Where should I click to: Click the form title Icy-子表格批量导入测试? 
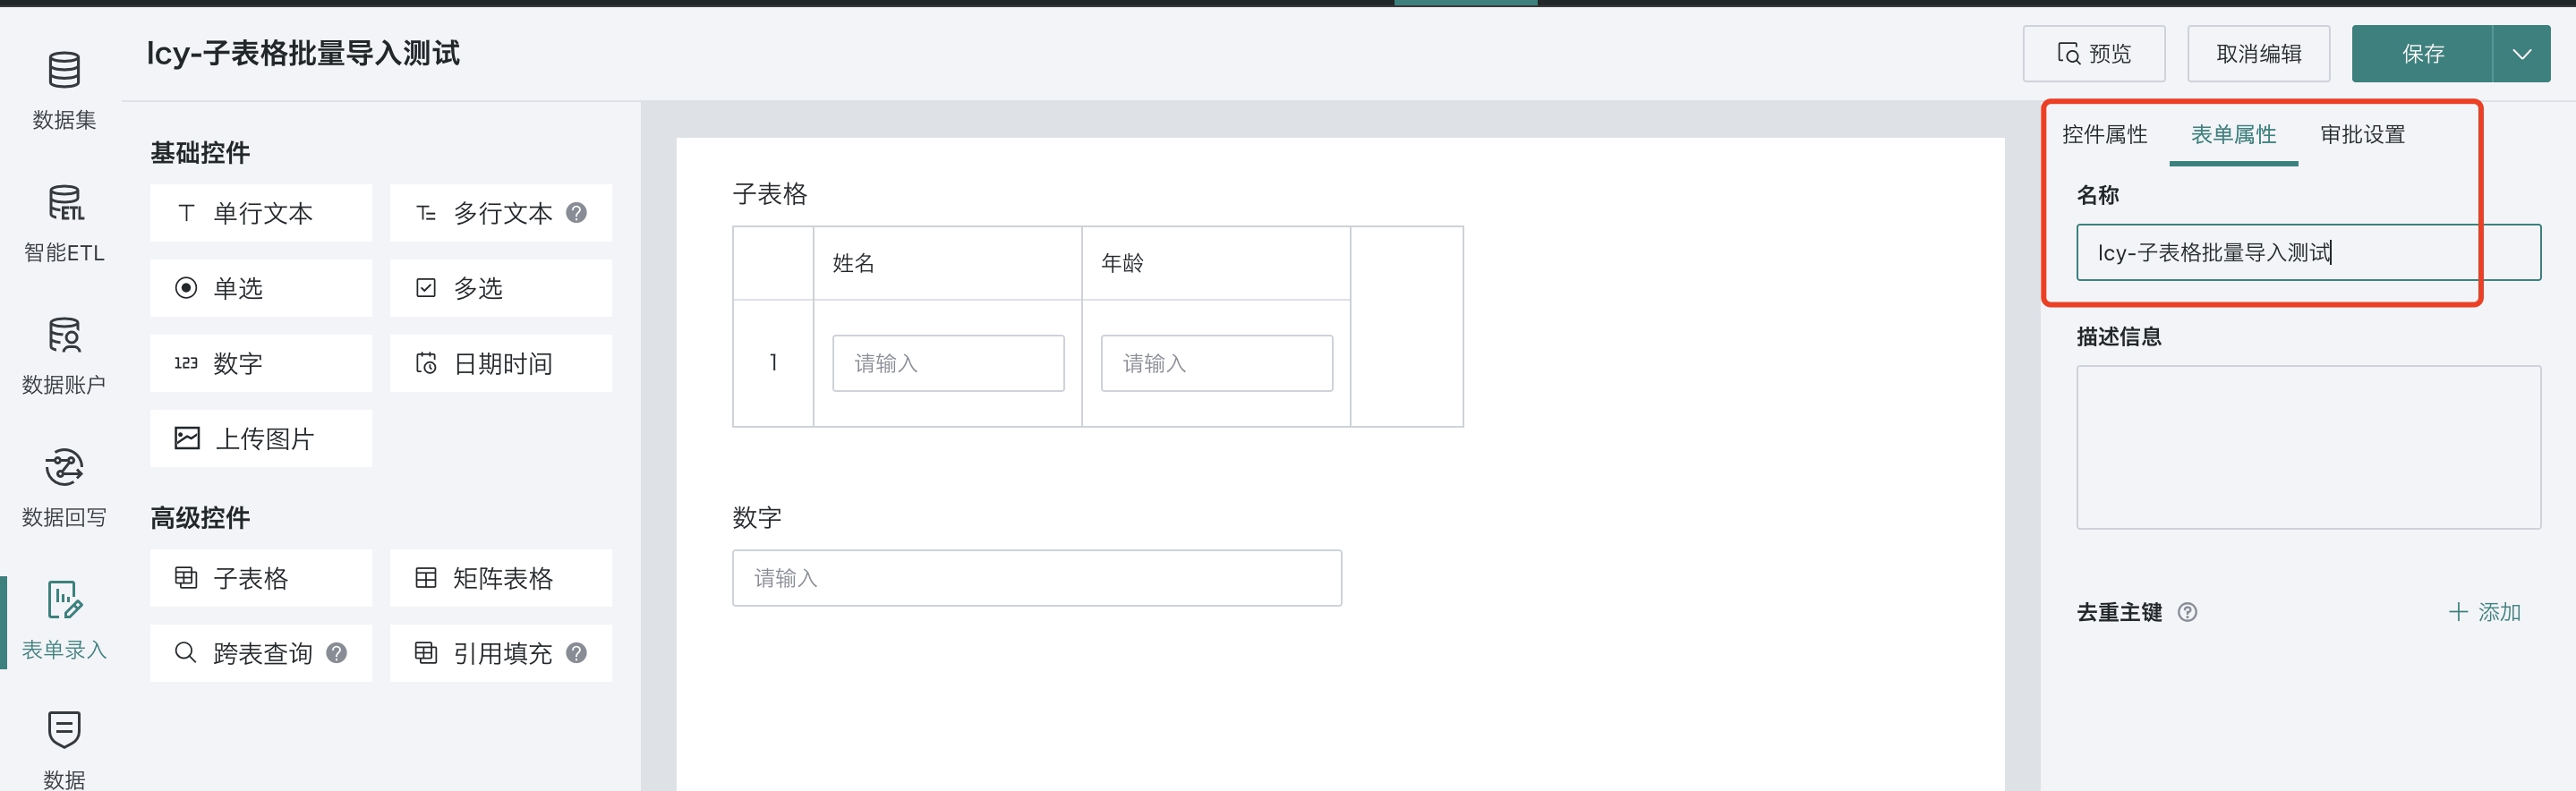[303, 53]
